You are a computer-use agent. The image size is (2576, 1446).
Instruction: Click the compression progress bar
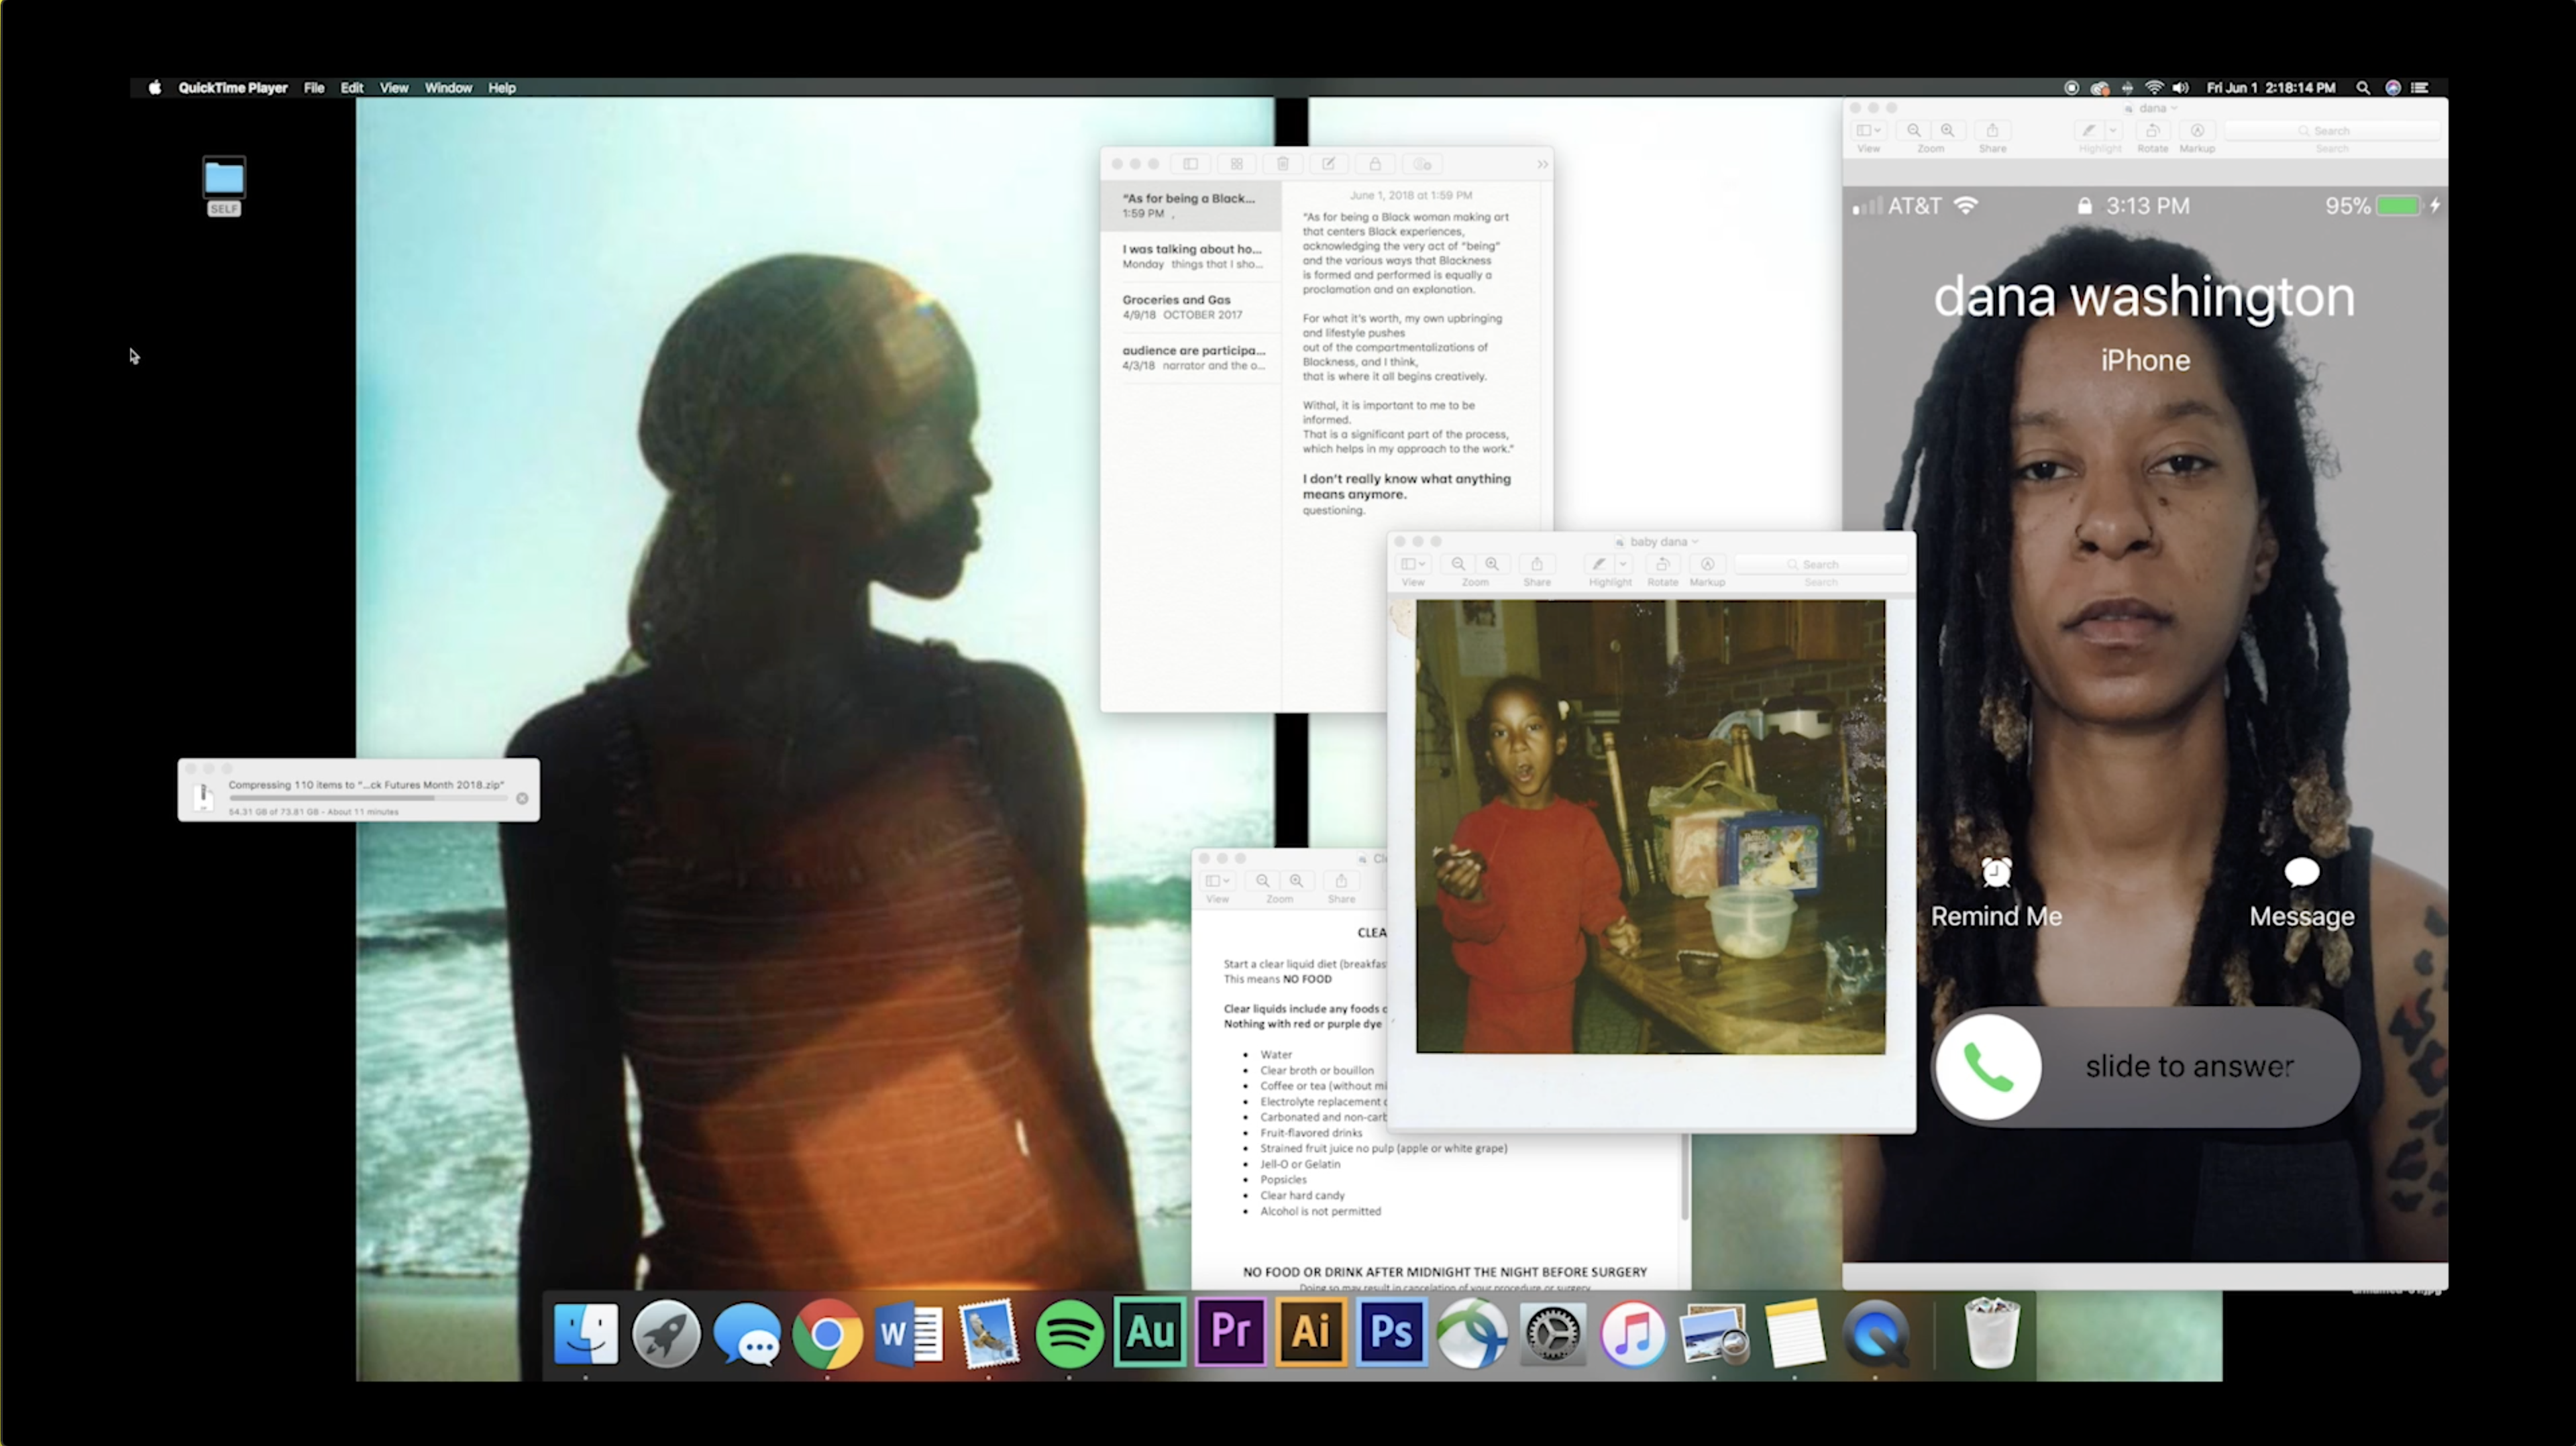tap(368, 798)
